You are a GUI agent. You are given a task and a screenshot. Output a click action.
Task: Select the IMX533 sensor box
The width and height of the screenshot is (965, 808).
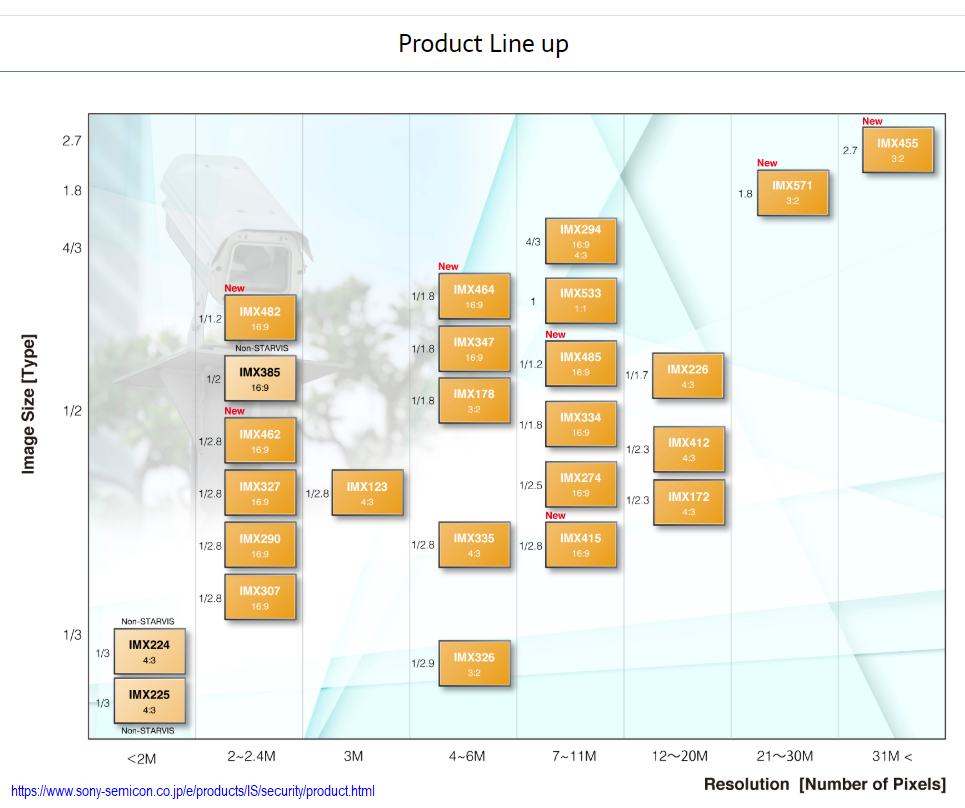coord(580,300)
